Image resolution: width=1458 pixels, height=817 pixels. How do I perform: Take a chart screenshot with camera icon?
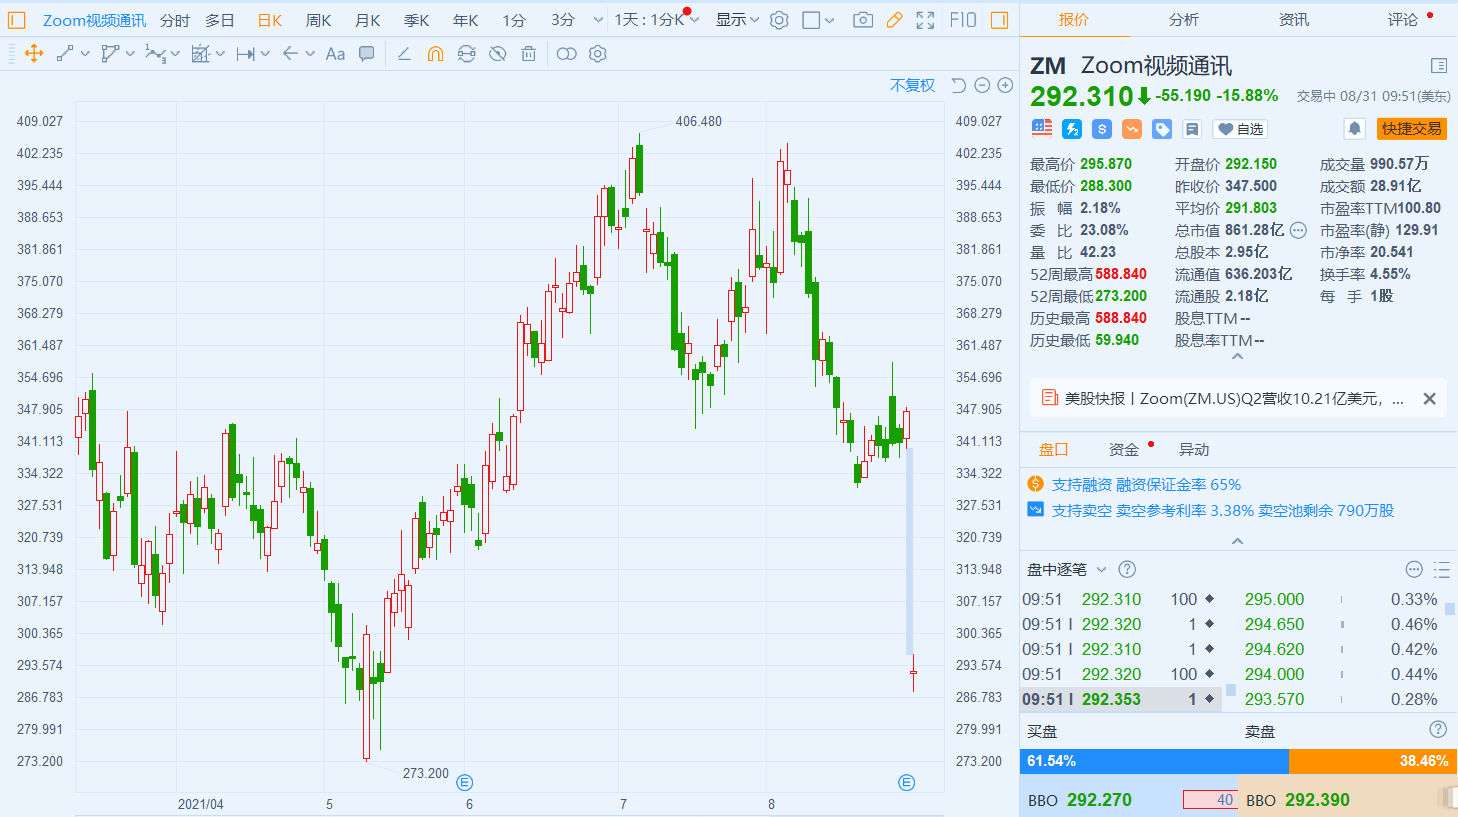863,20
